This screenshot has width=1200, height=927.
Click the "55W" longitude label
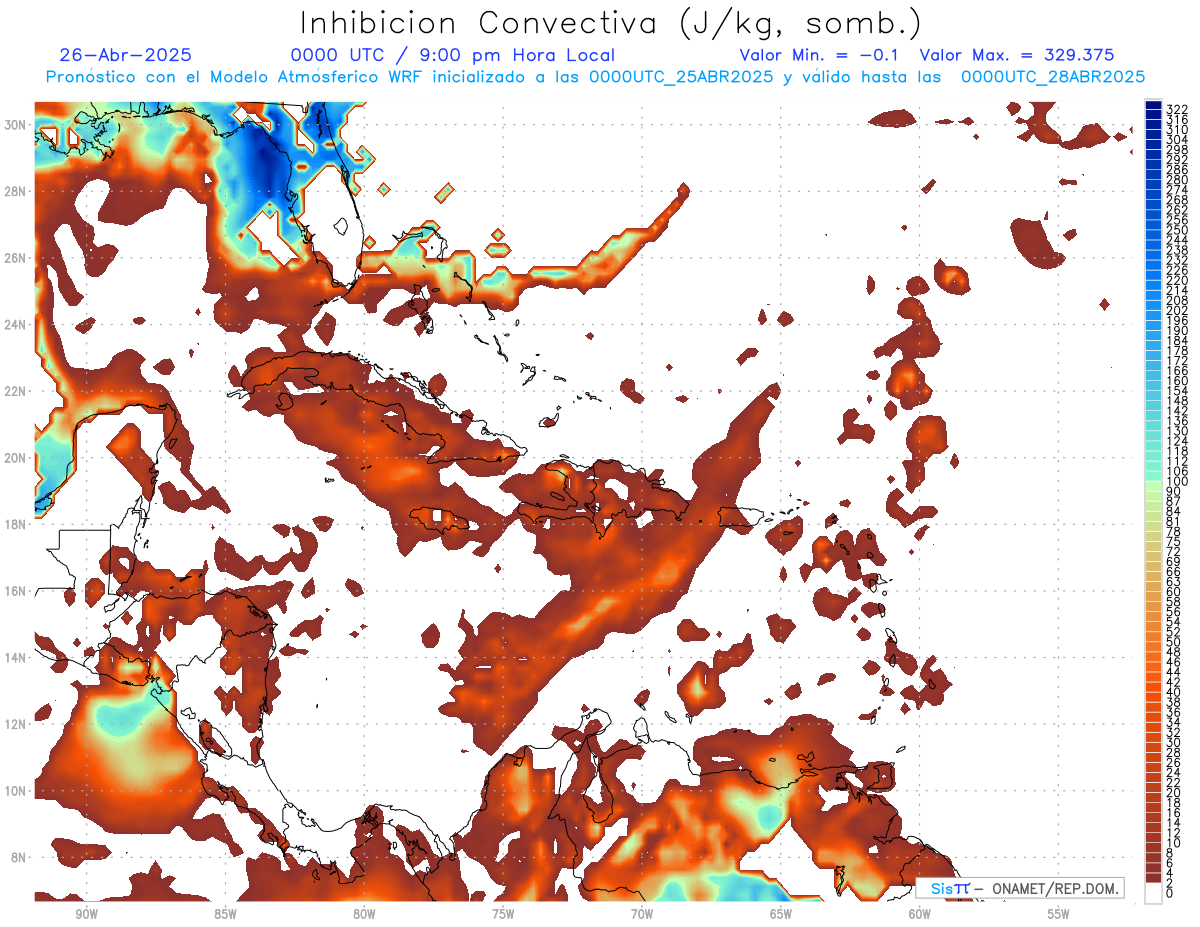pyautogui.click(x=1058, y=914)
